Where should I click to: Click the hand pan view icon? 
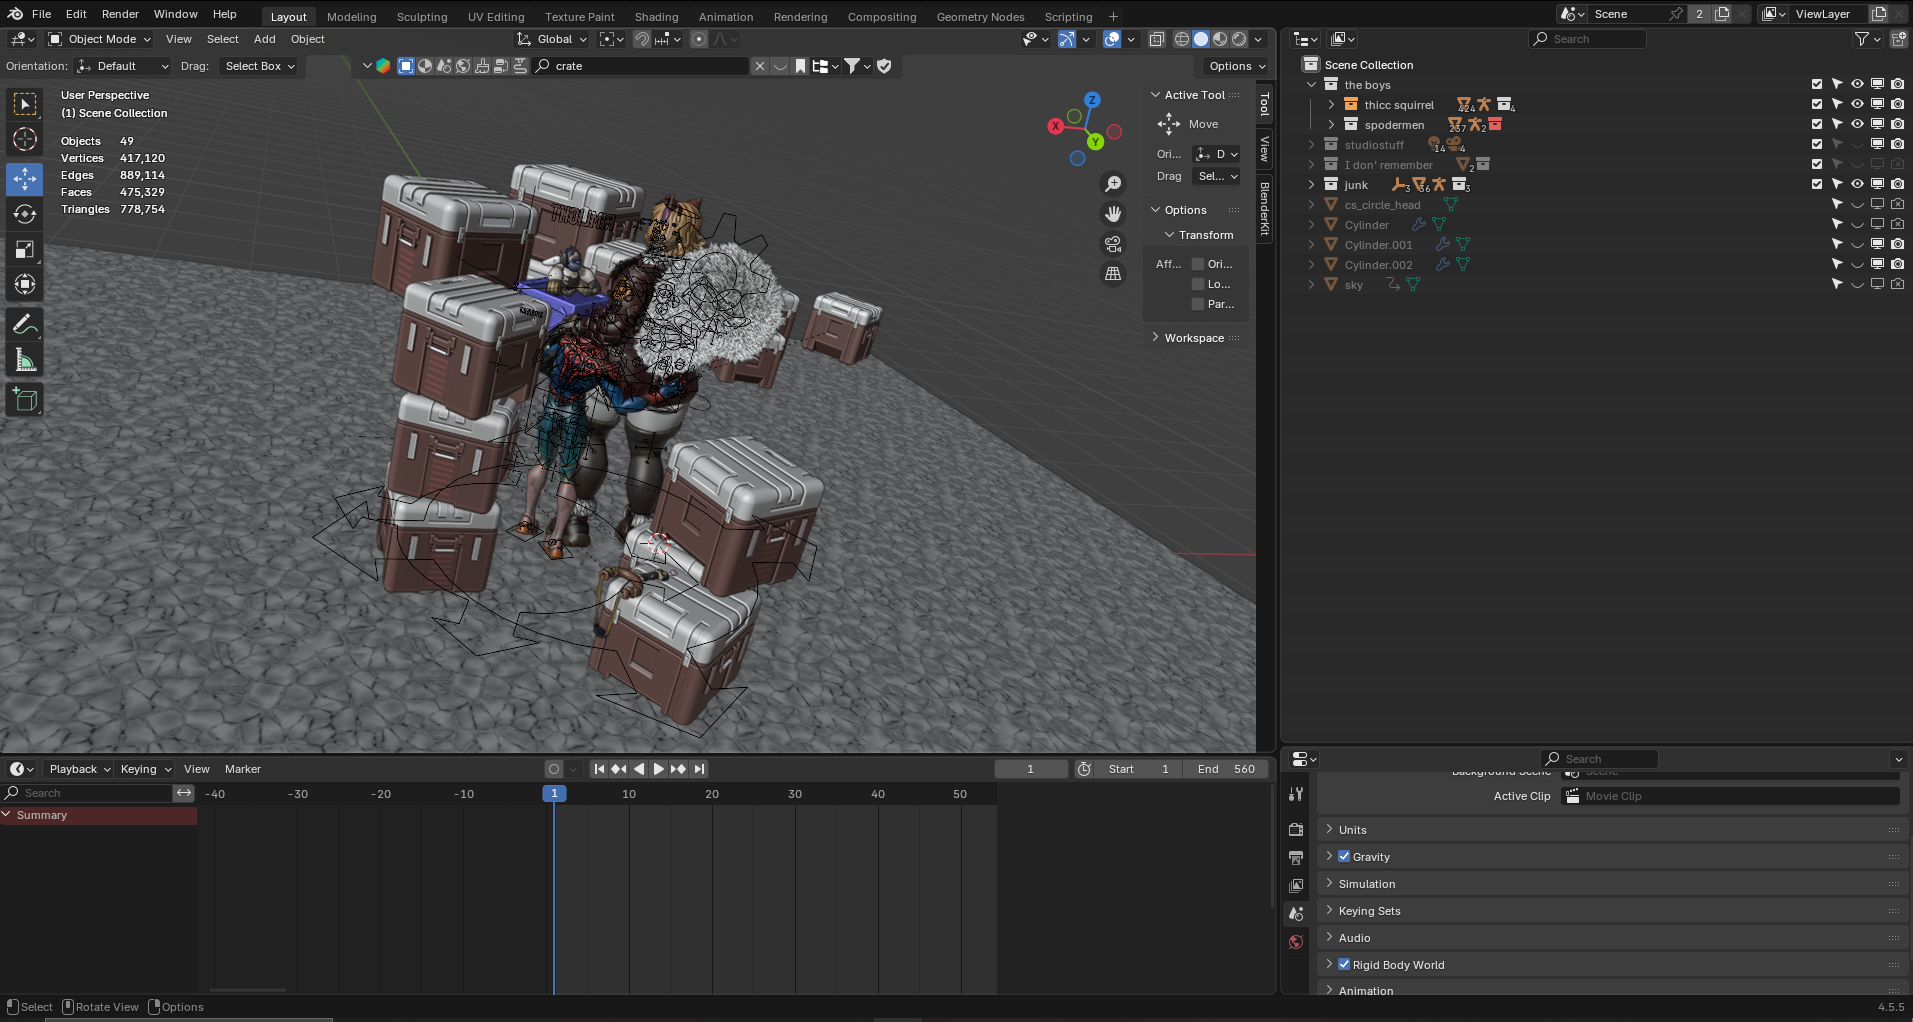coord(1113,214)
